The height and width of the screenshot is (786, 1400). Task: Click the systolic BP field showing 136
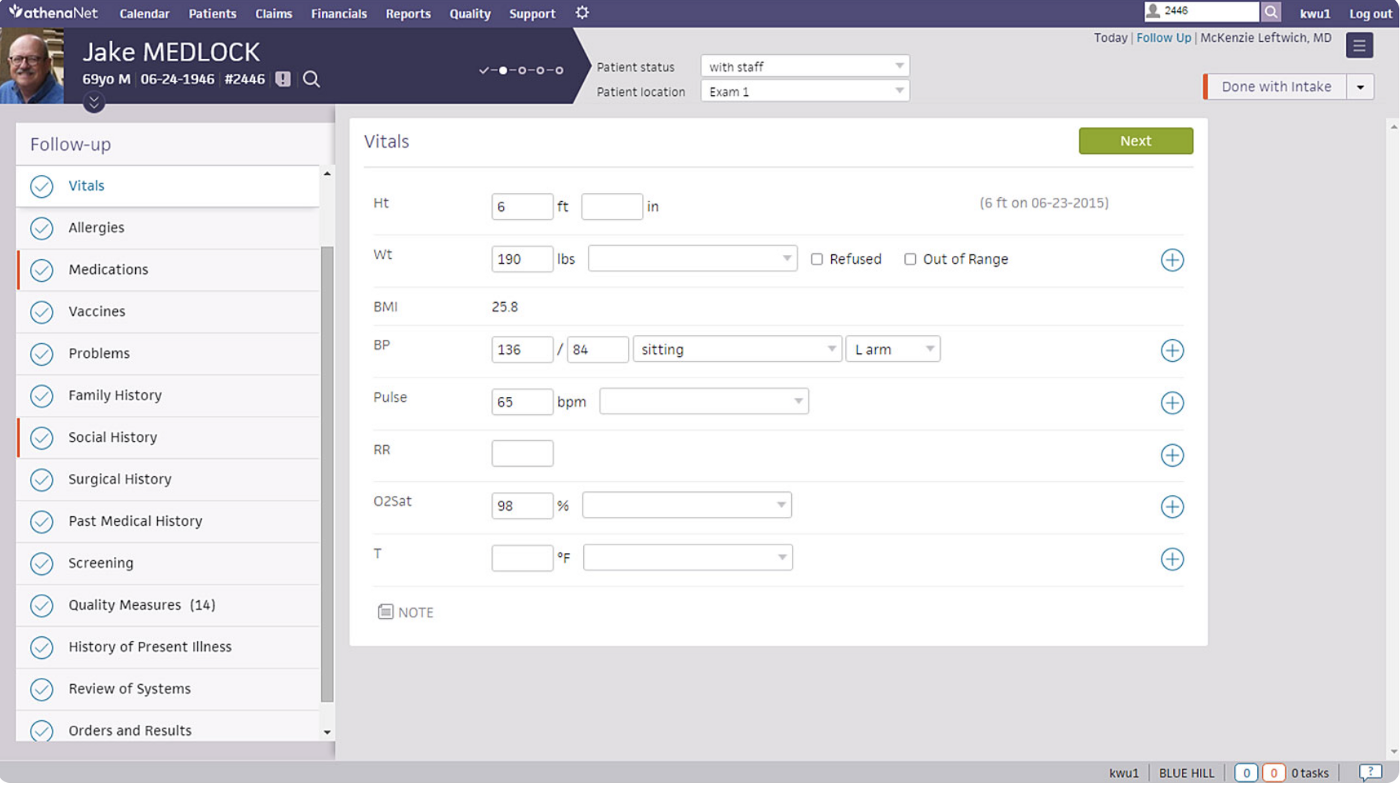[522, 349]
